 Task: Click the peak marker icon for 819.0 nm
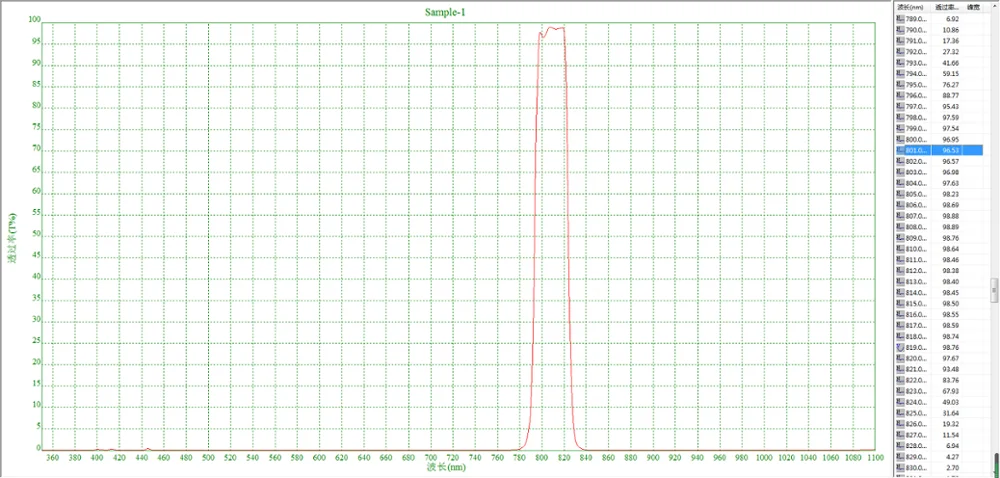[x=901, y=348]
